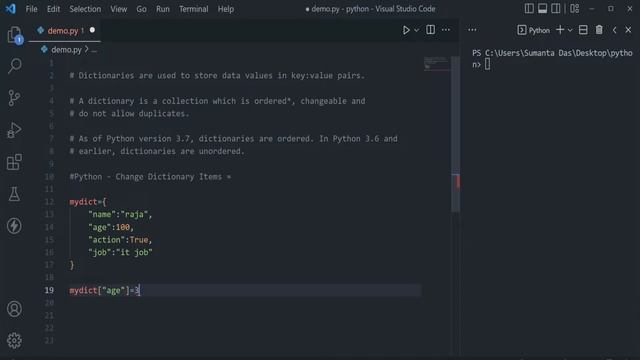640x360 pixels.
Task: Open the Manage gear icon
Action: coord(14,340)
